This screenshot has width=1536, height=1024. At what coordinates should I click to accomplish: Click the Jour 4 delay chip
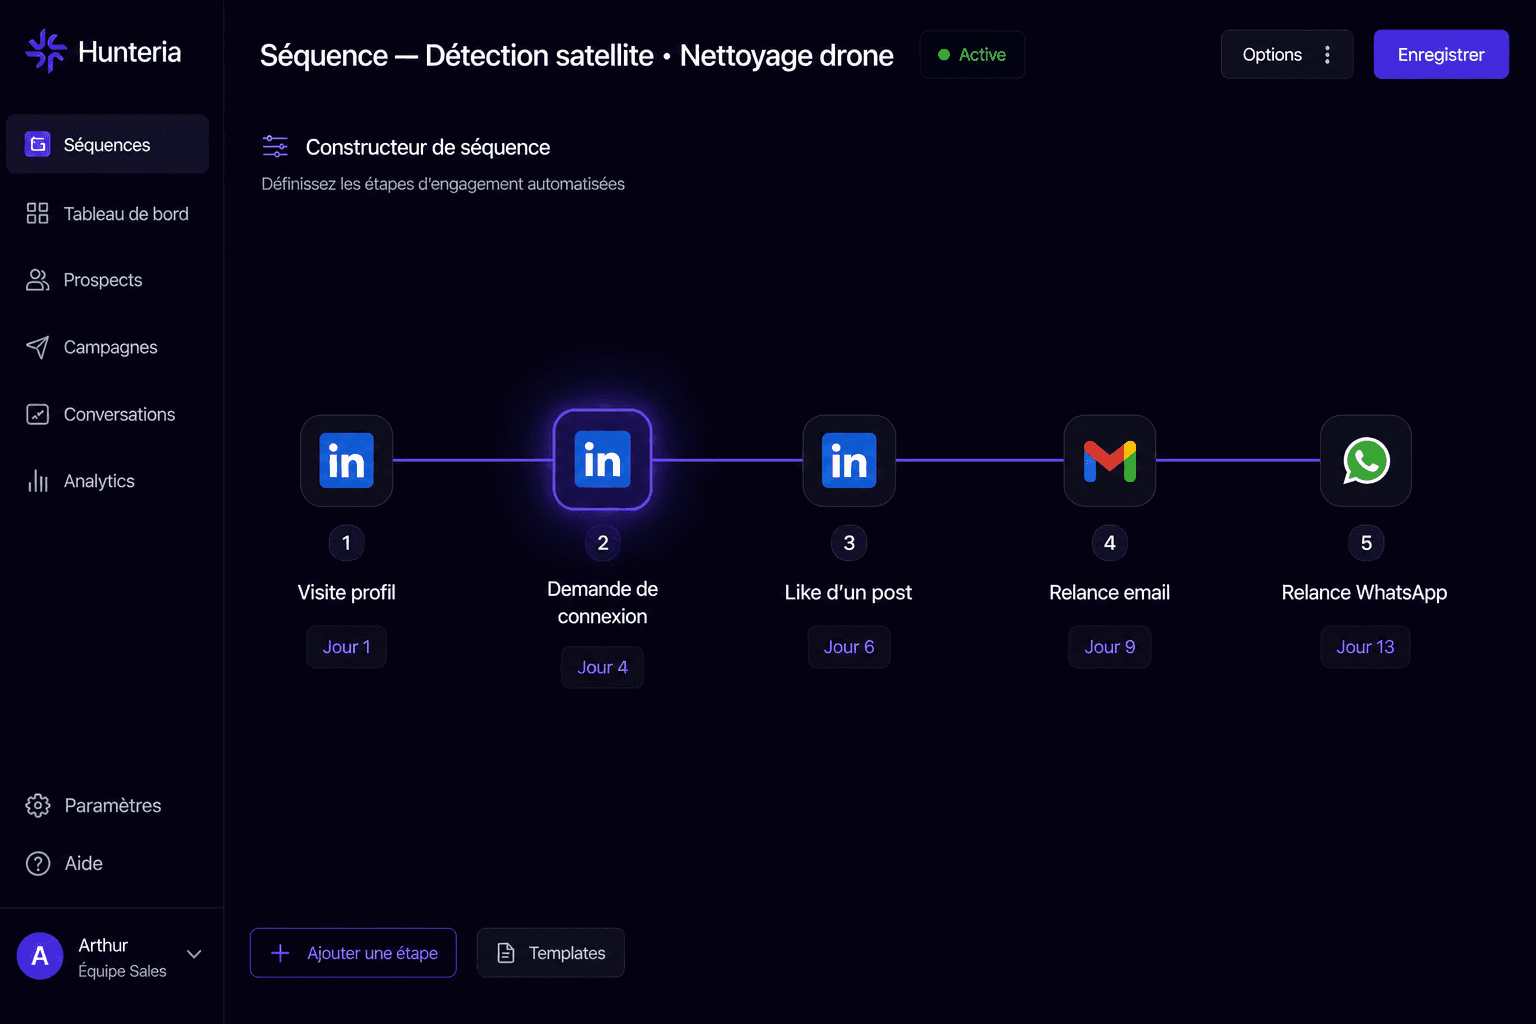click(x=603, y=667)
